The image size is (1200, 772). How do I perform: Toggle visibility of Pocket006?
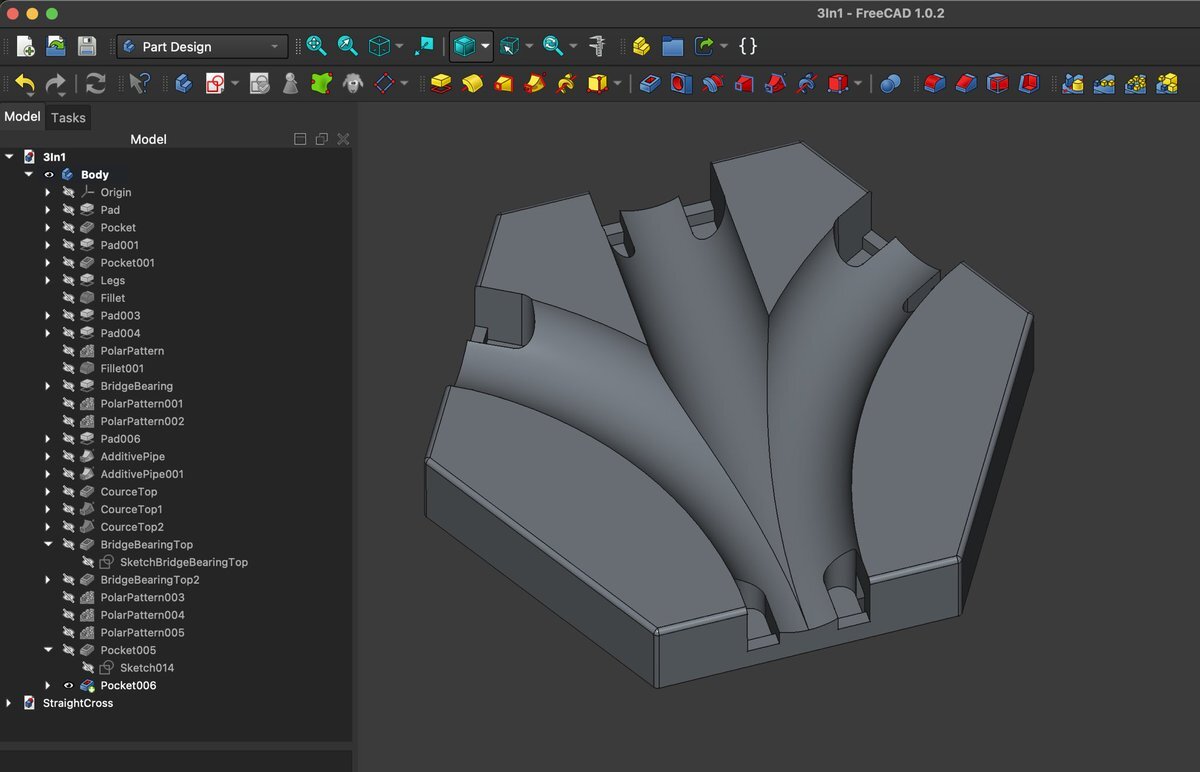[x=69, y=686]
